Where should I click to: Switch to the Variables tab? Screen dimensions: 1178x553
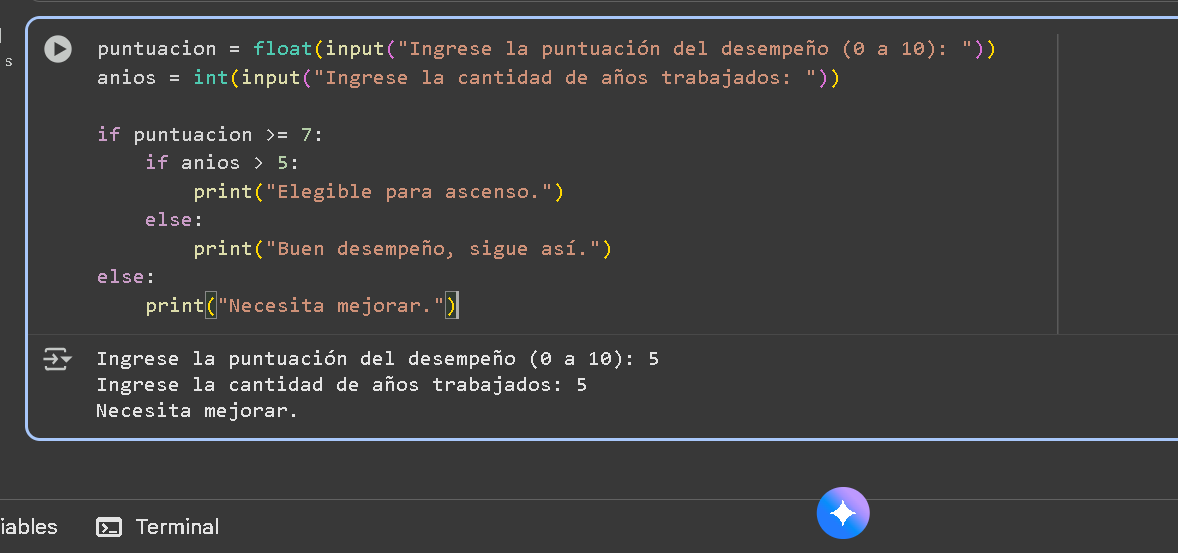click(x=28, y=527)
